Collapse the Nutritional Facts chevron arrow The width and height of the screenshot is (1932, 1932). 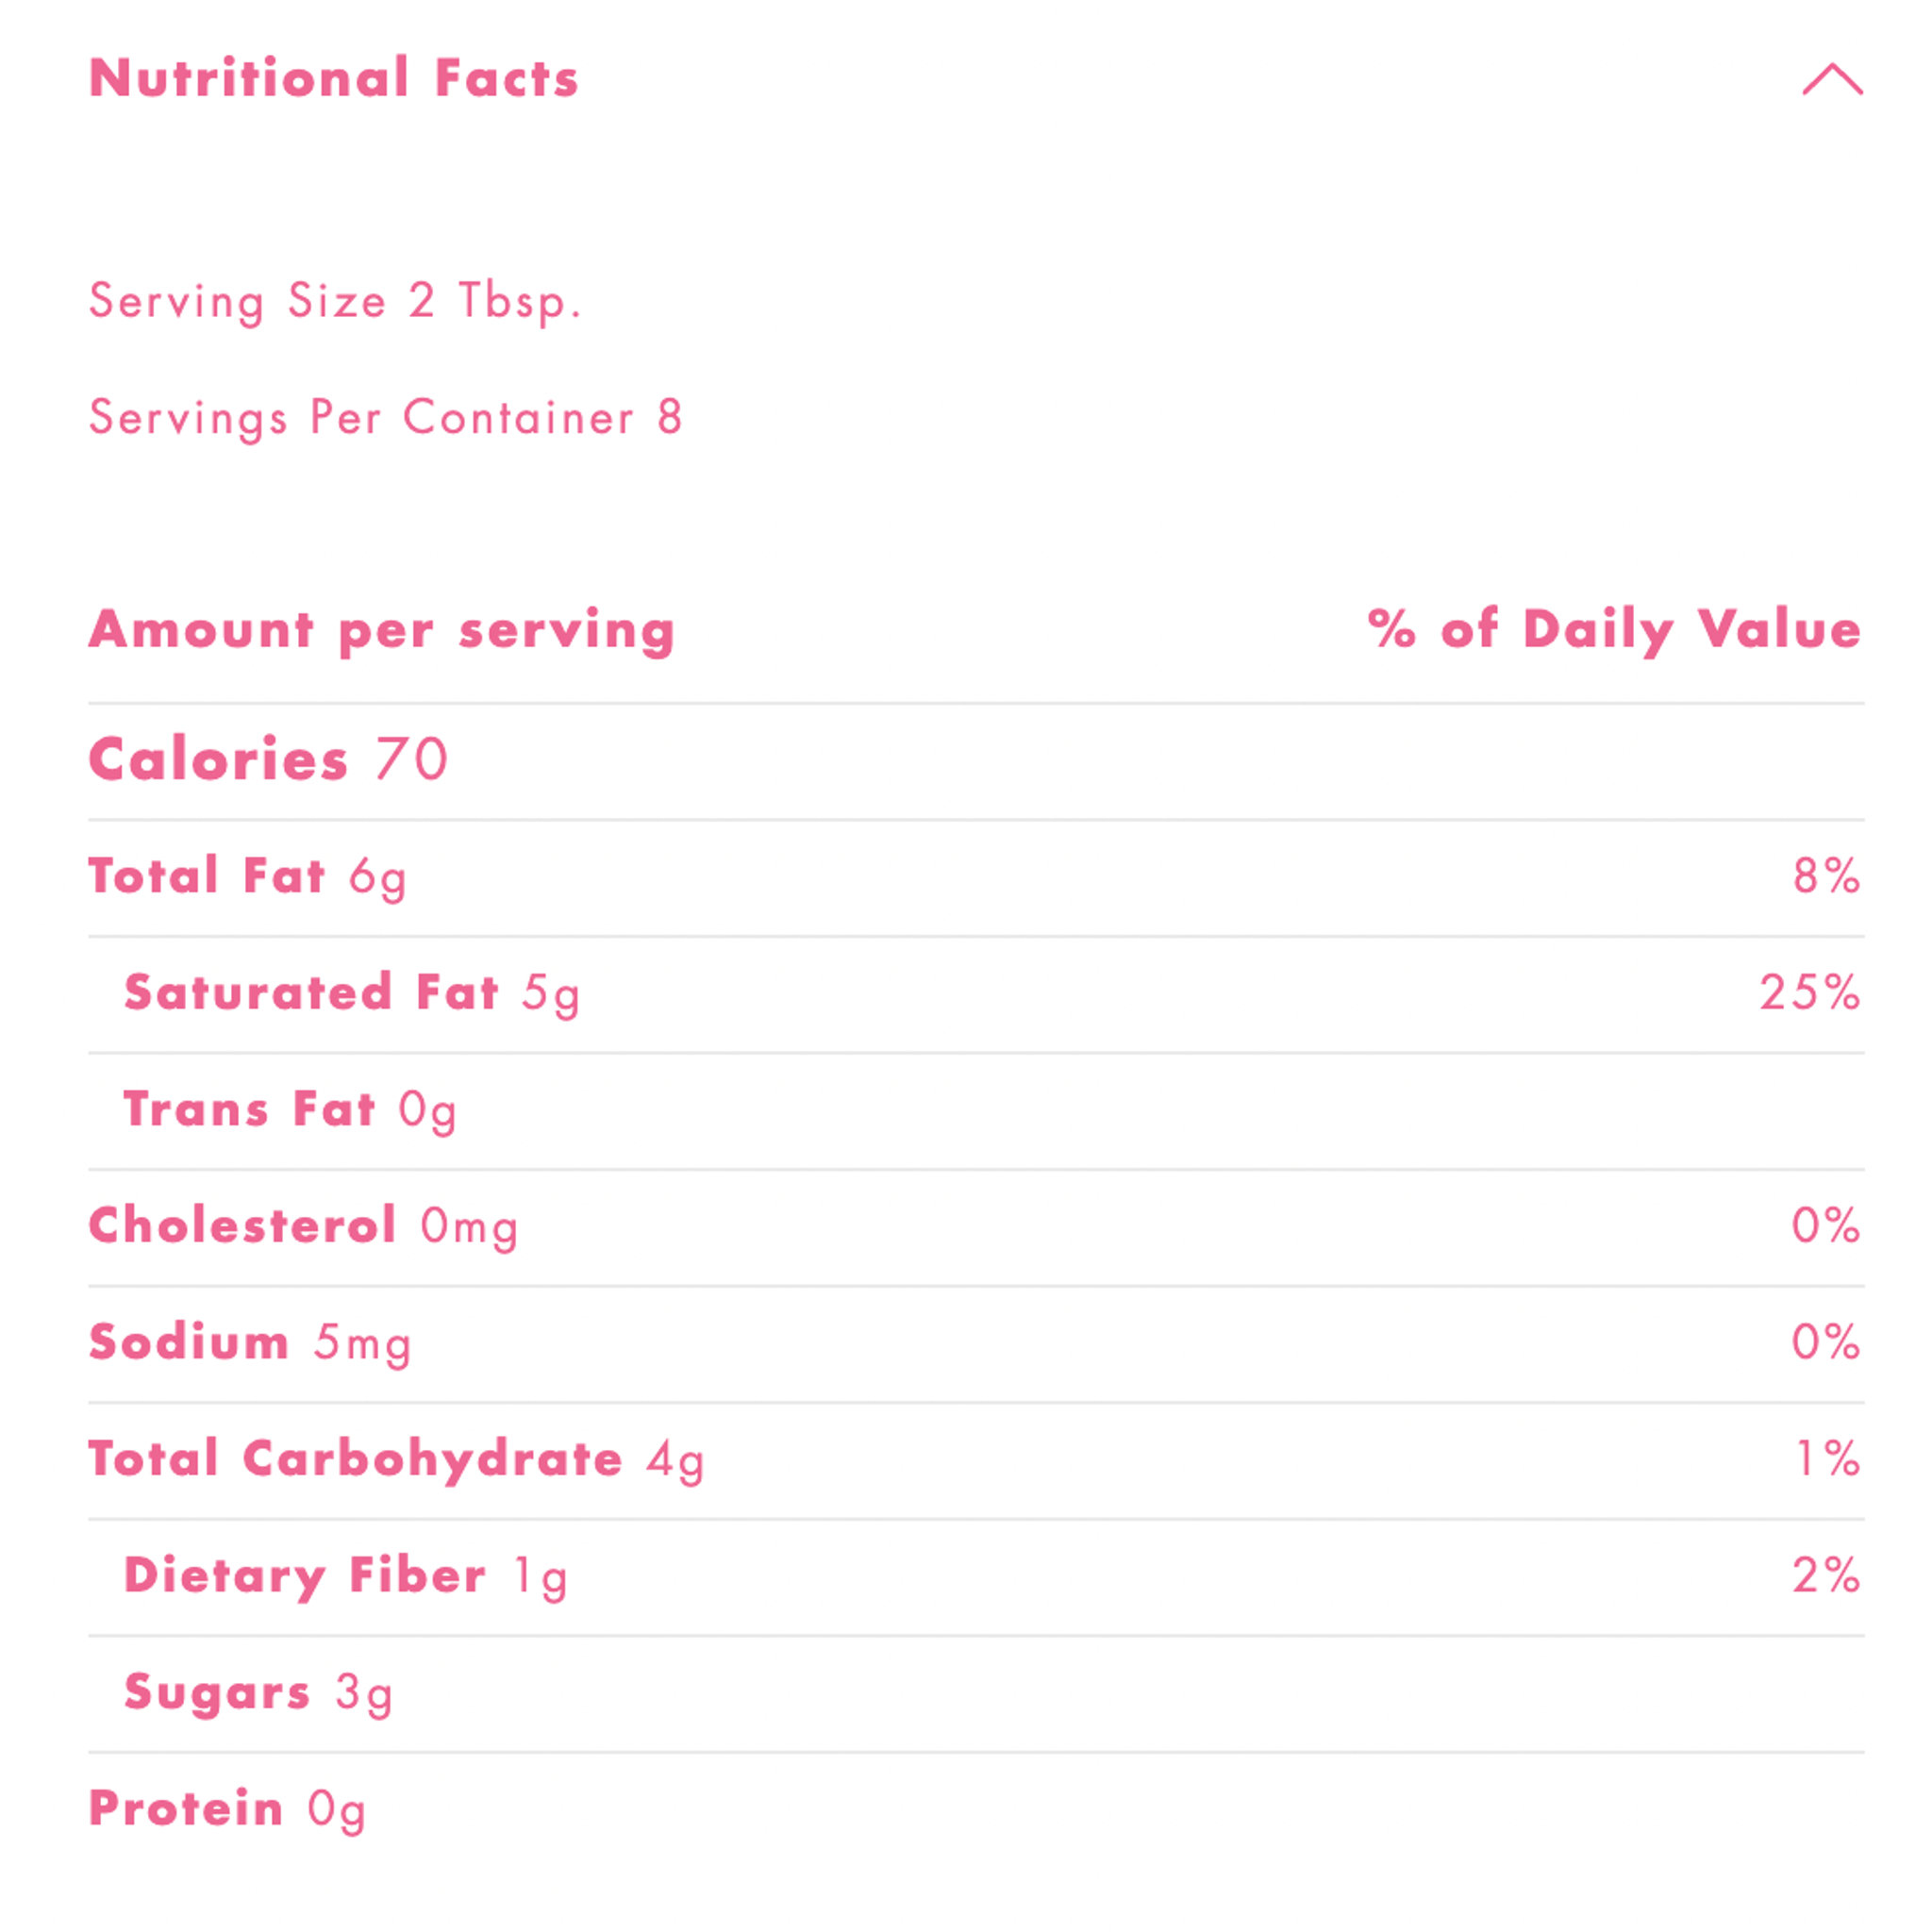1832,79
